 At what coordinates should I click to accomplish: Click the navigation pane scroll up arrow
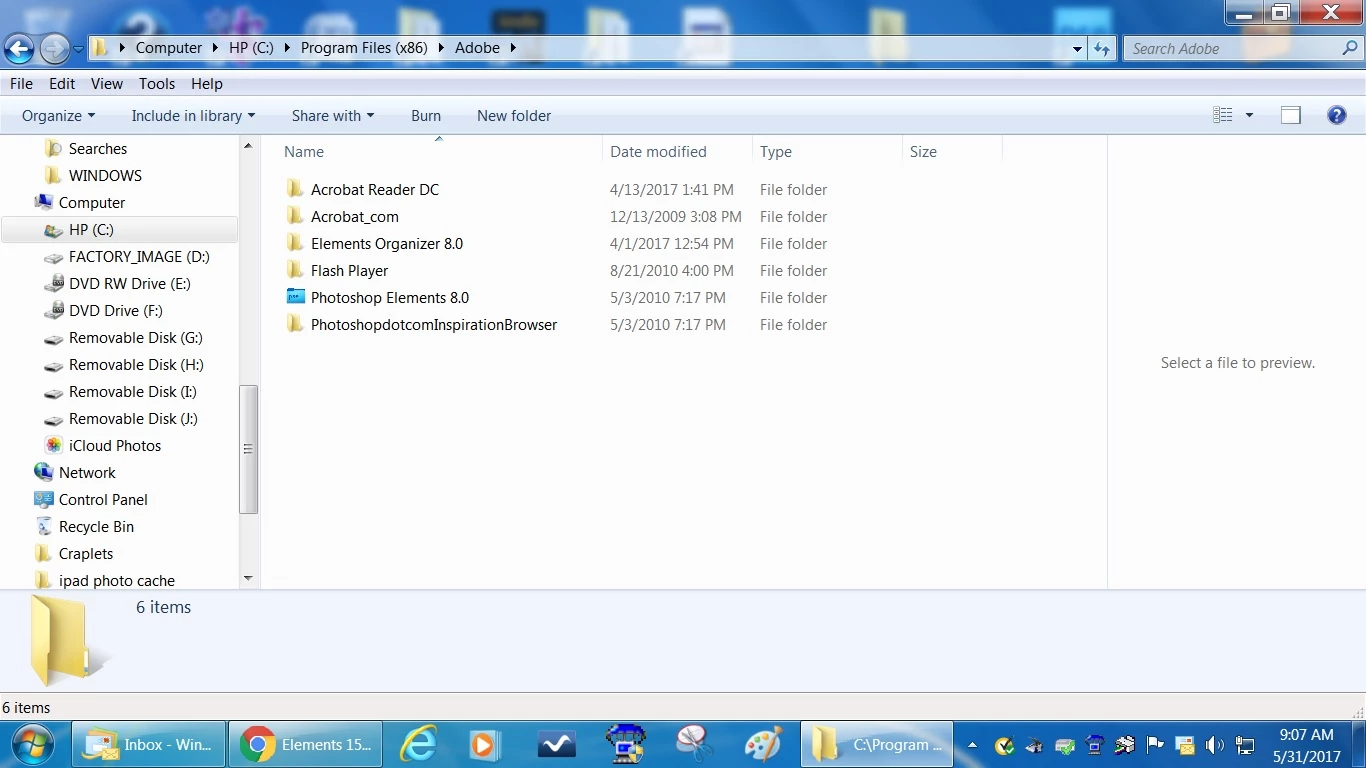point(248,146)
